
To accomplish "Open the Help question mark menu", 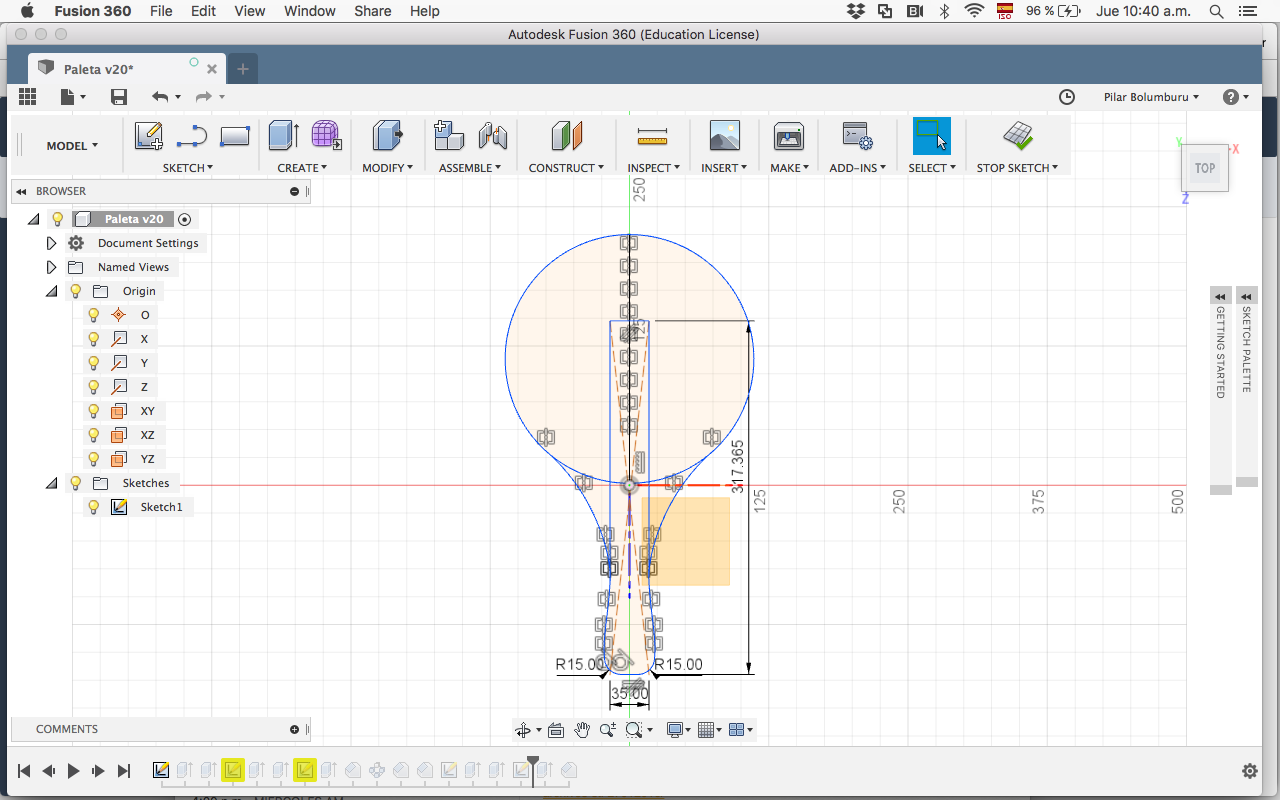I will (1236, 97).
